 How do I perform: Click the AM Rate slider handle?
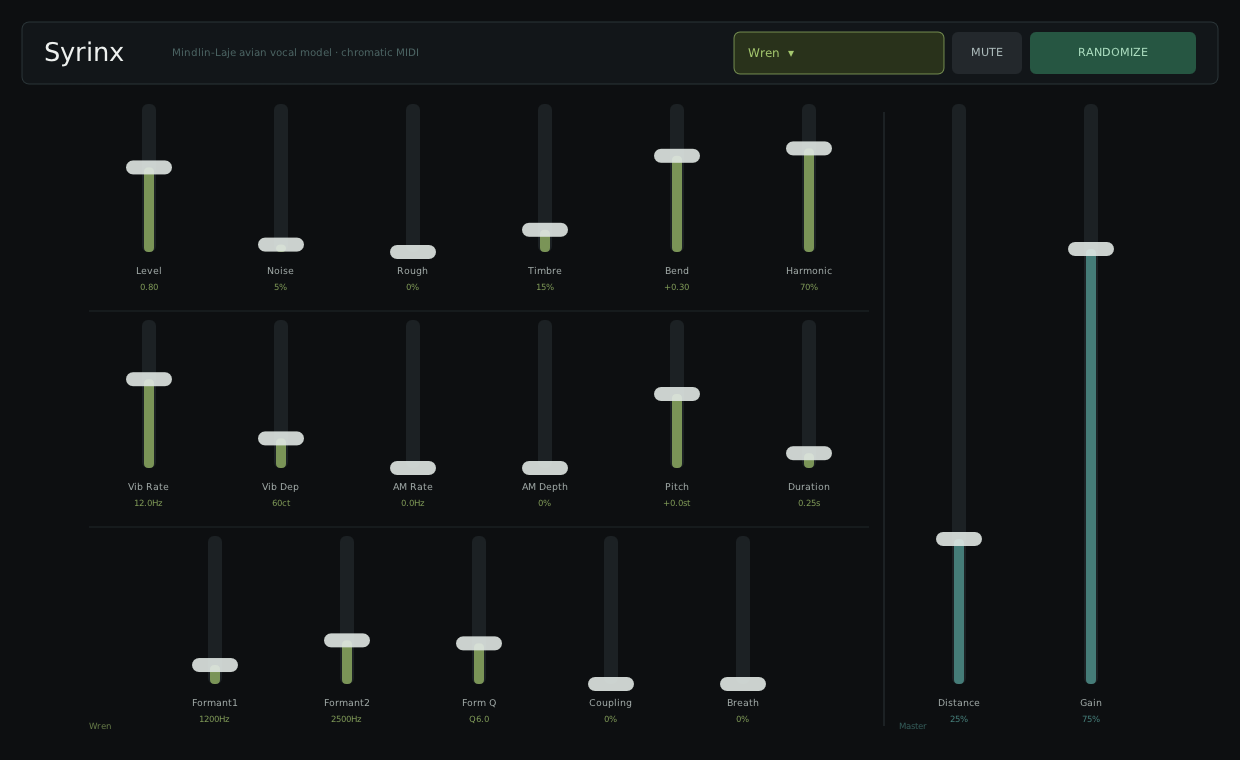coord(413,468)
